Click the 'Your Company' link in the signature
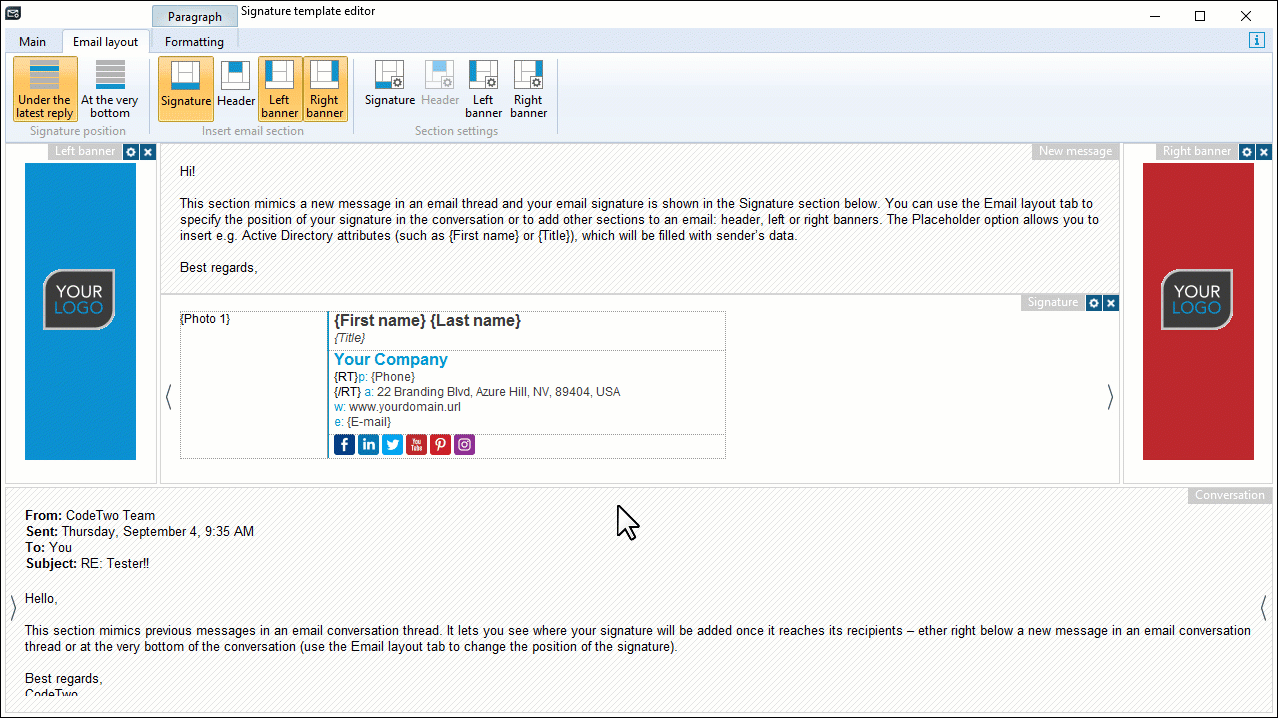1278x718 pixels. tap(390, 359)
